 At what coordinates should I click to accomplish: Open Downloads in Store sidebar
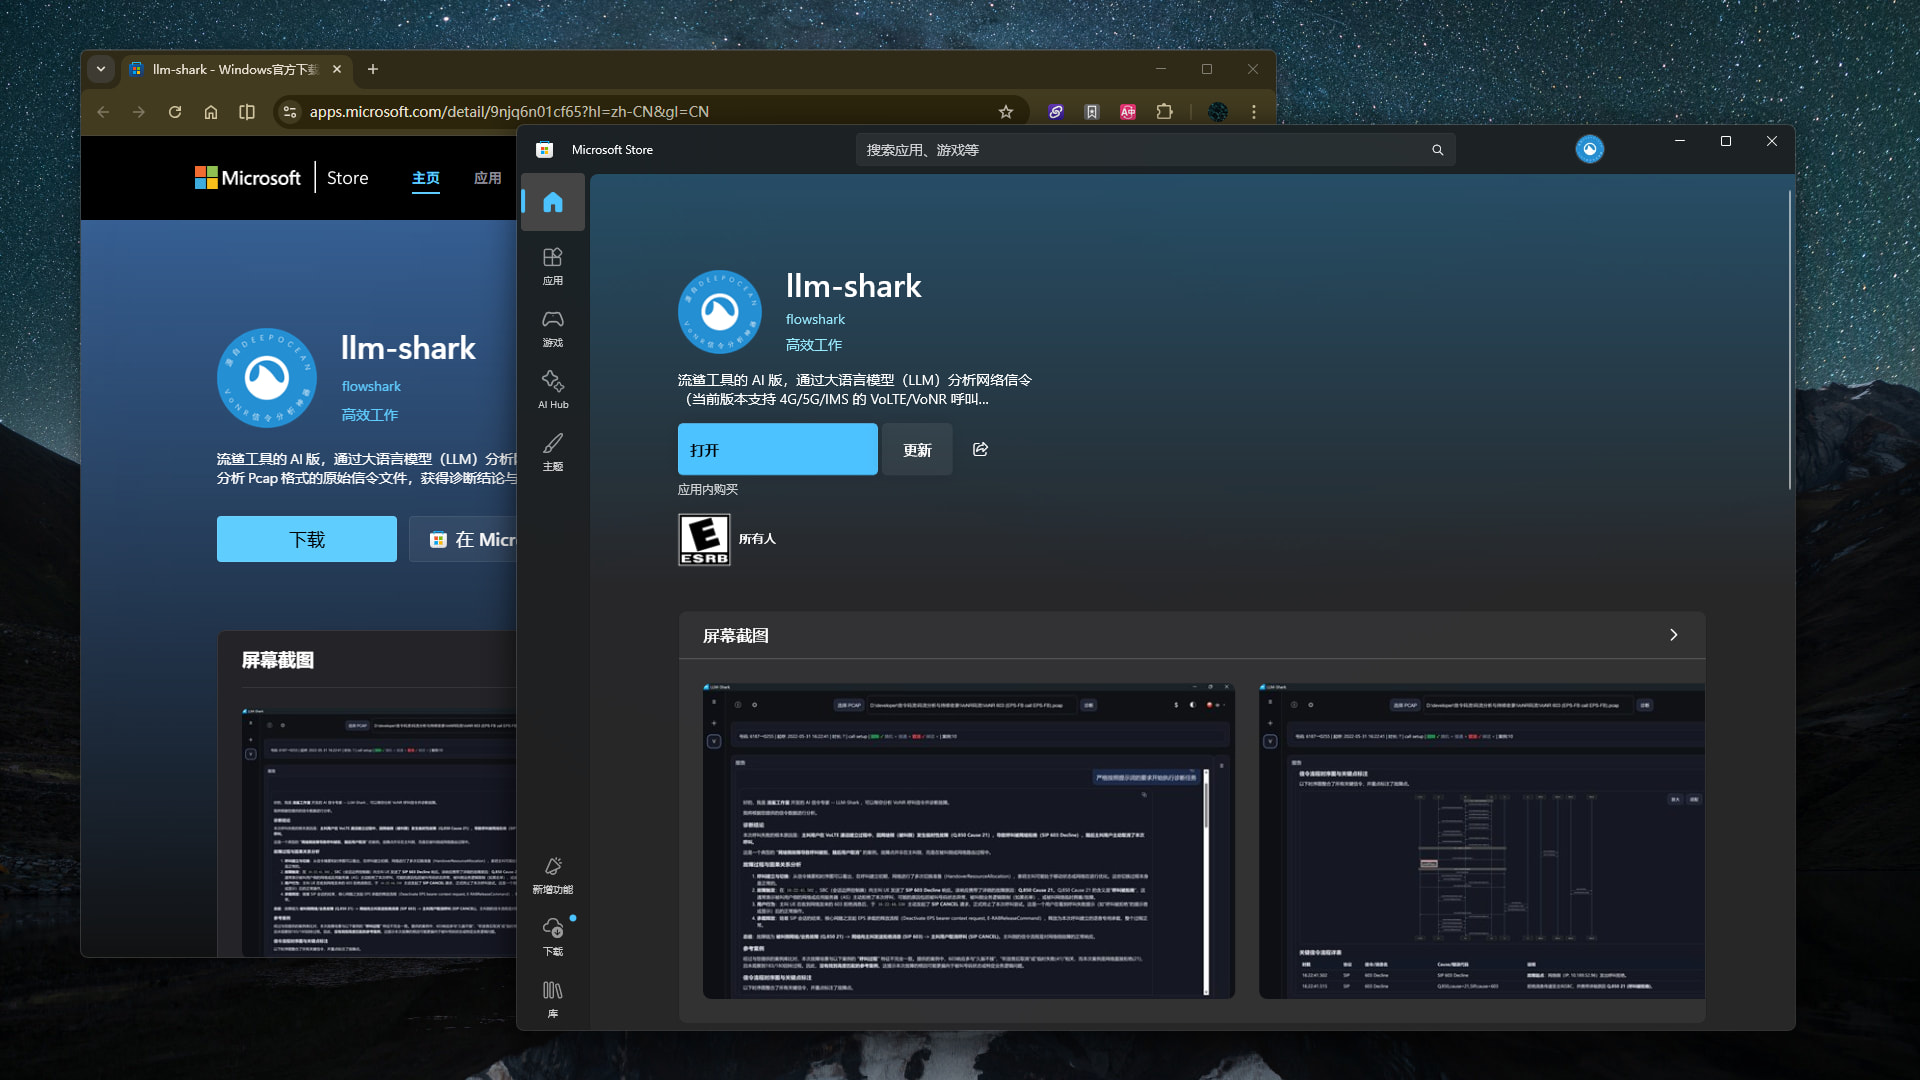tap(553, 936)
